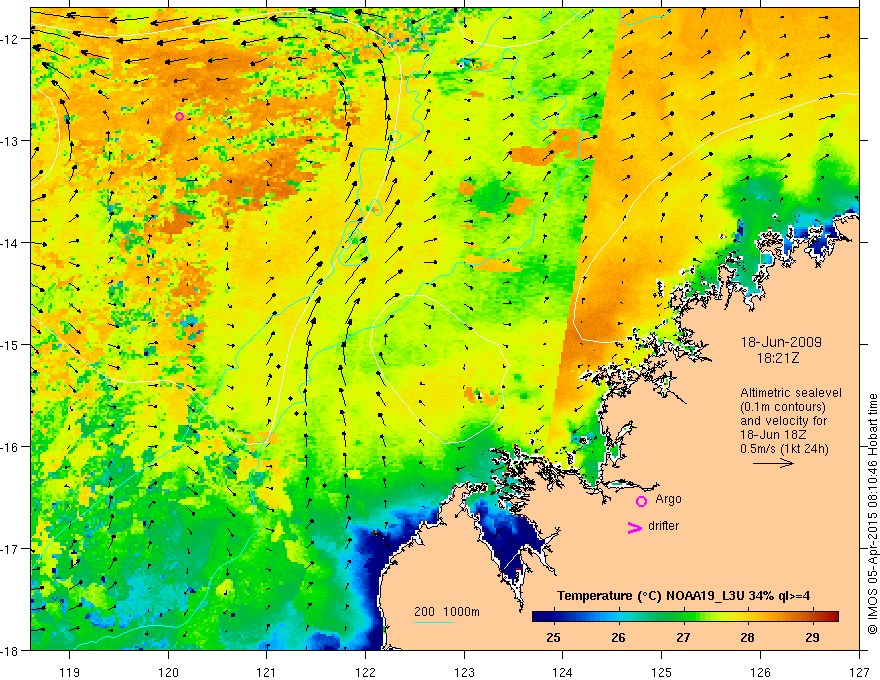Click the '18-Jun-2009' date label
The image size is (880, 680).
coord(781,342)
